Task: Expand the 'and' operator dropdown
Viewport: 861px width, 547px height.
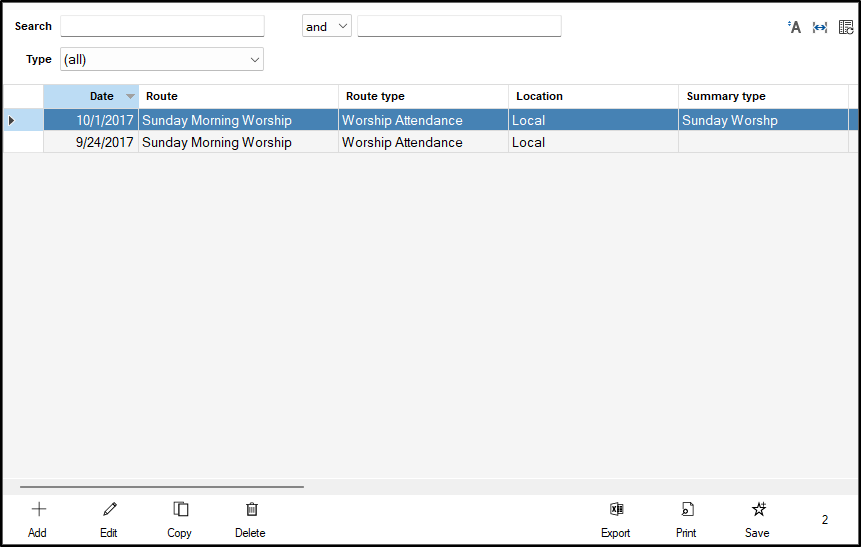Action: [x=327, y=27]
